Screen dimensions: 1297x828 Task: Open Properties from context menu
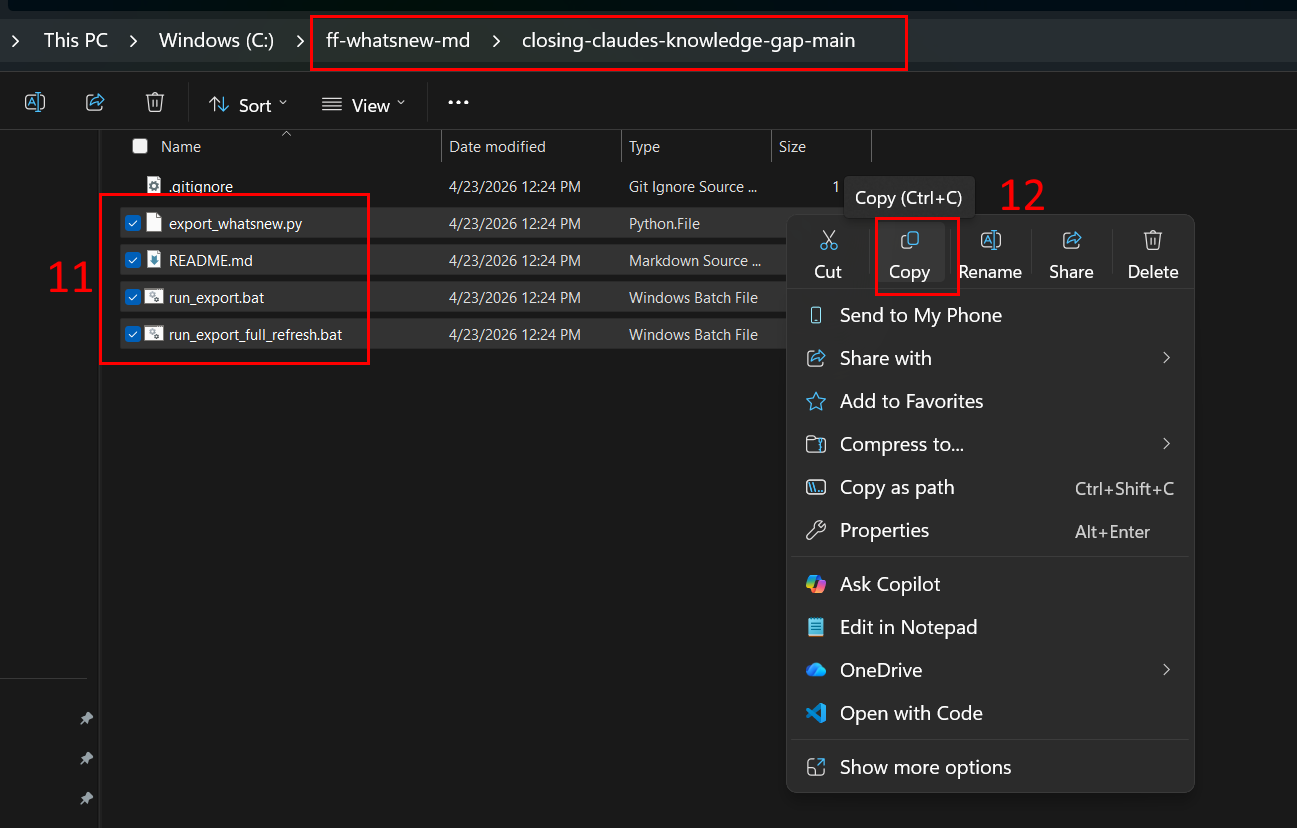[x=991, y=530]
